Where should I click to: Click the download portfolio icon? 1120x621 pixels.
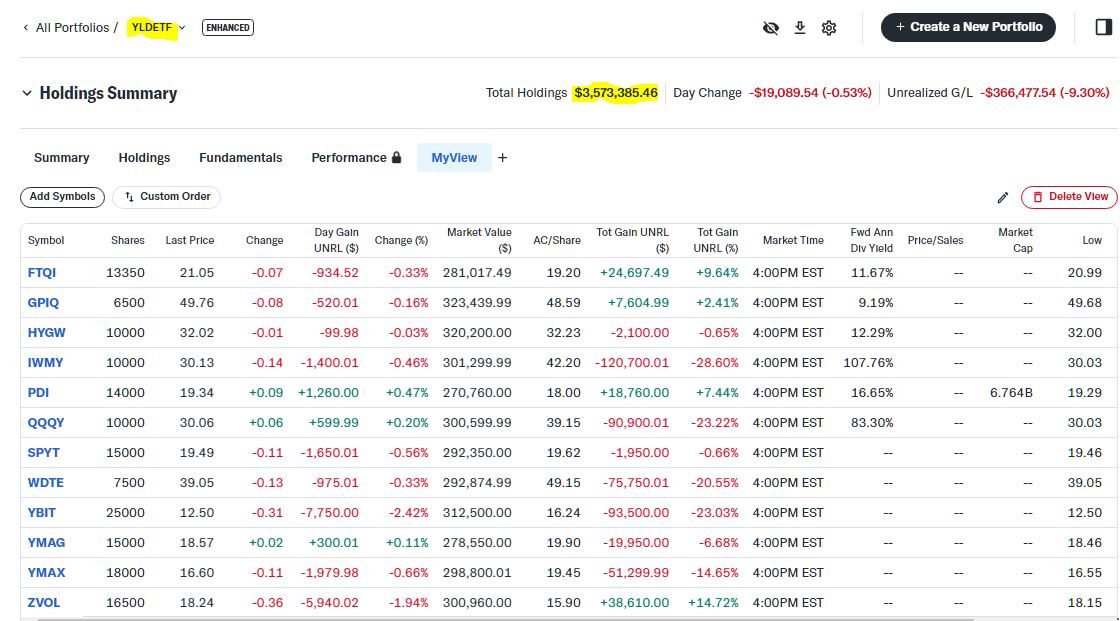(800, 28)
